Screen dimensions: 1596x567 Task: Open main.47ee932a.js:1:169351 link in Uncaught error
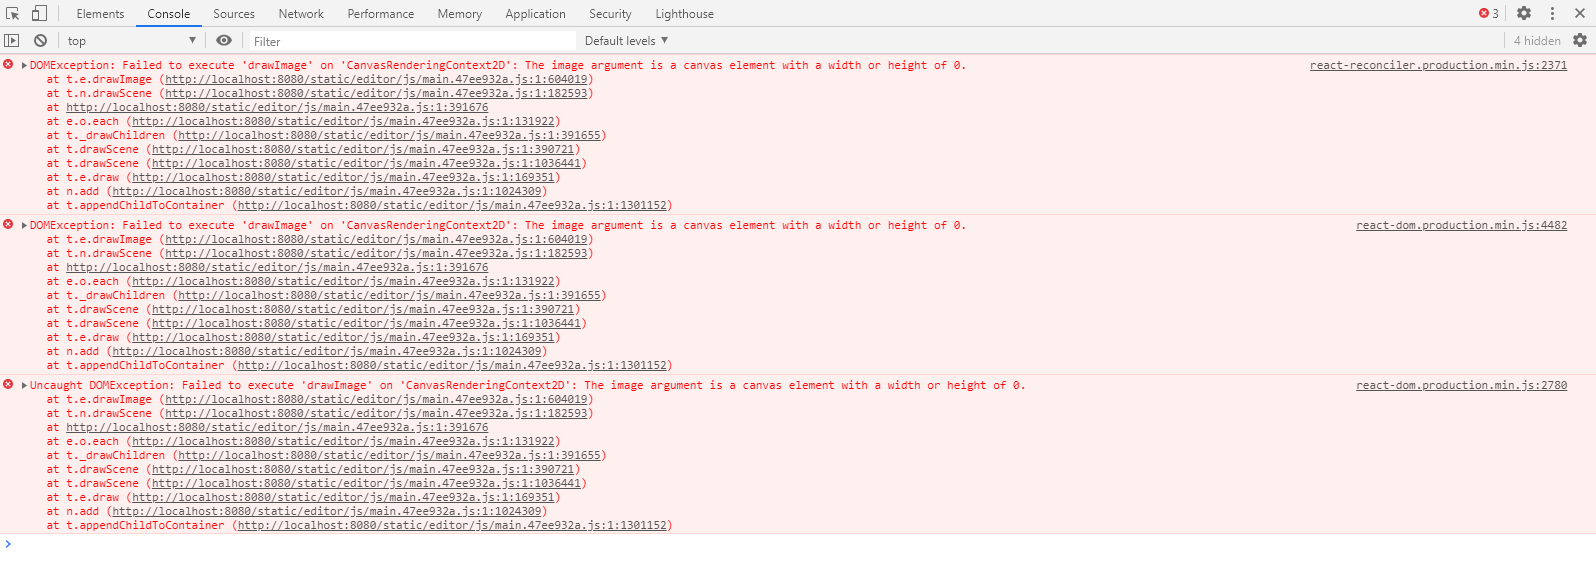click(x=343, y=497)
